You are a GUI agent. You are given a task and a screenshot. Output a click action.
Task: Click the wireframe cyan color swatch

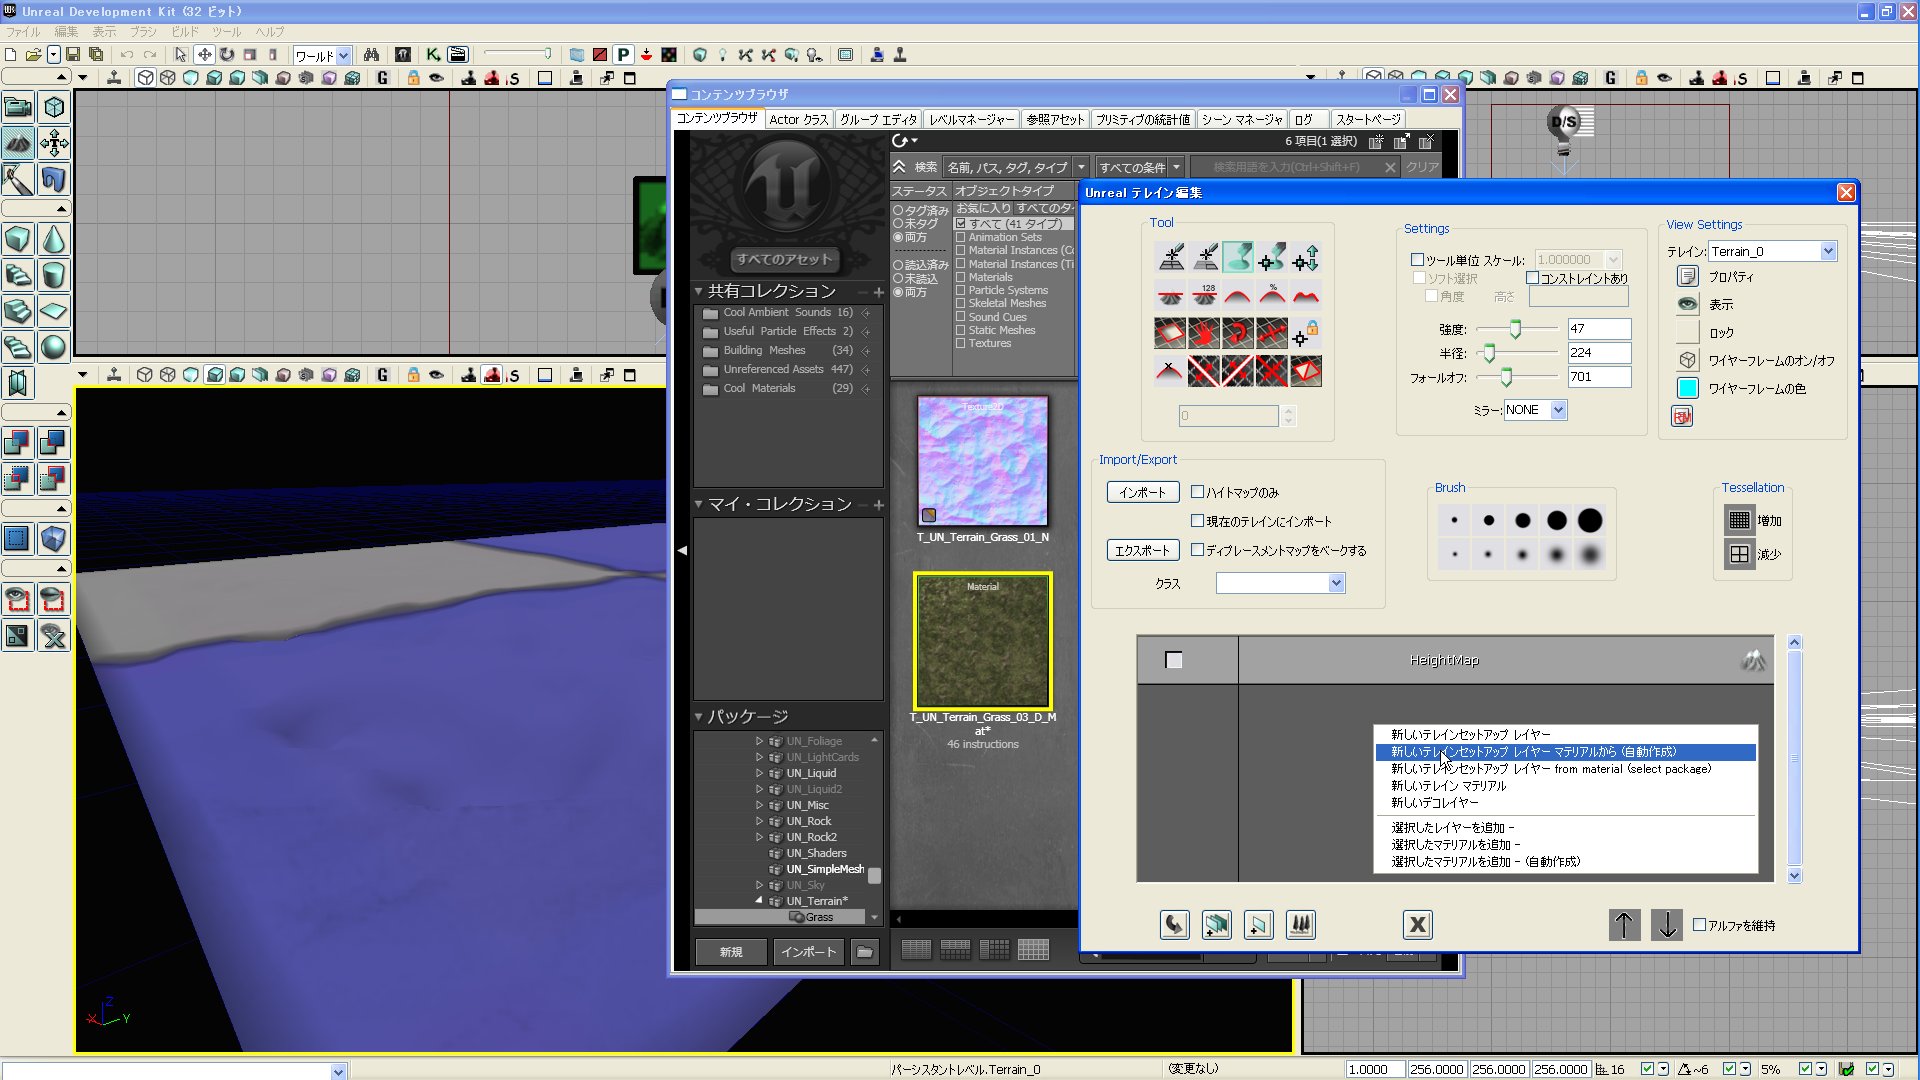coord(1688,388)
